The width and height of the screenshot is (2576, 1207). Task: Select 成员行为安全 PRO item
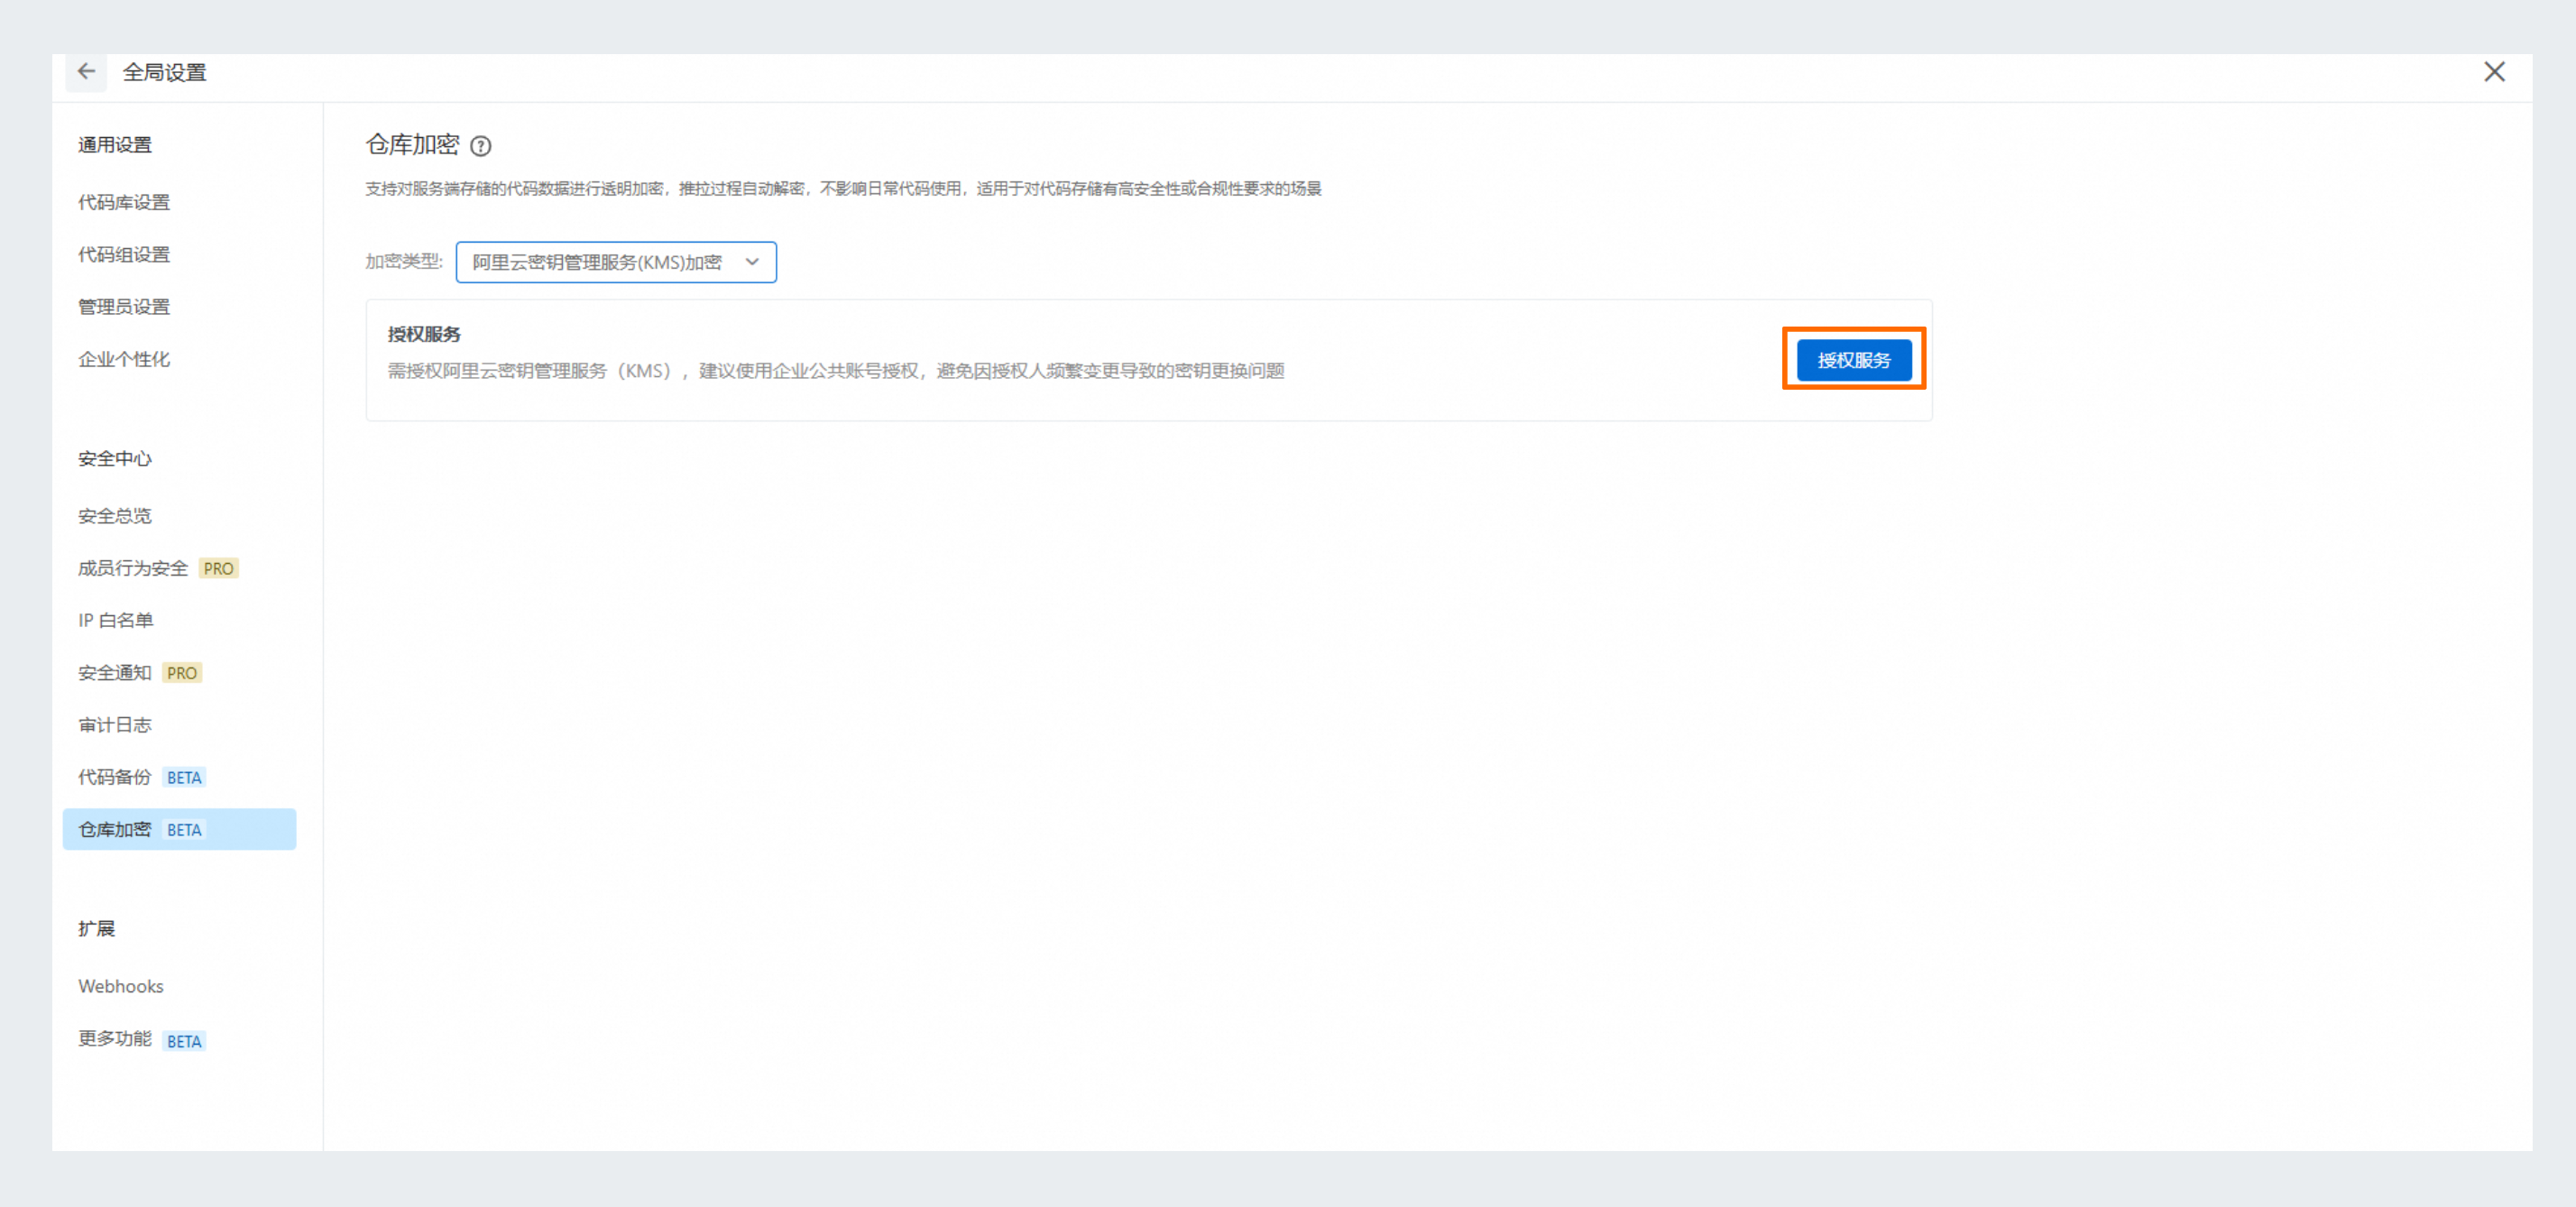click(x=158, y=568)
